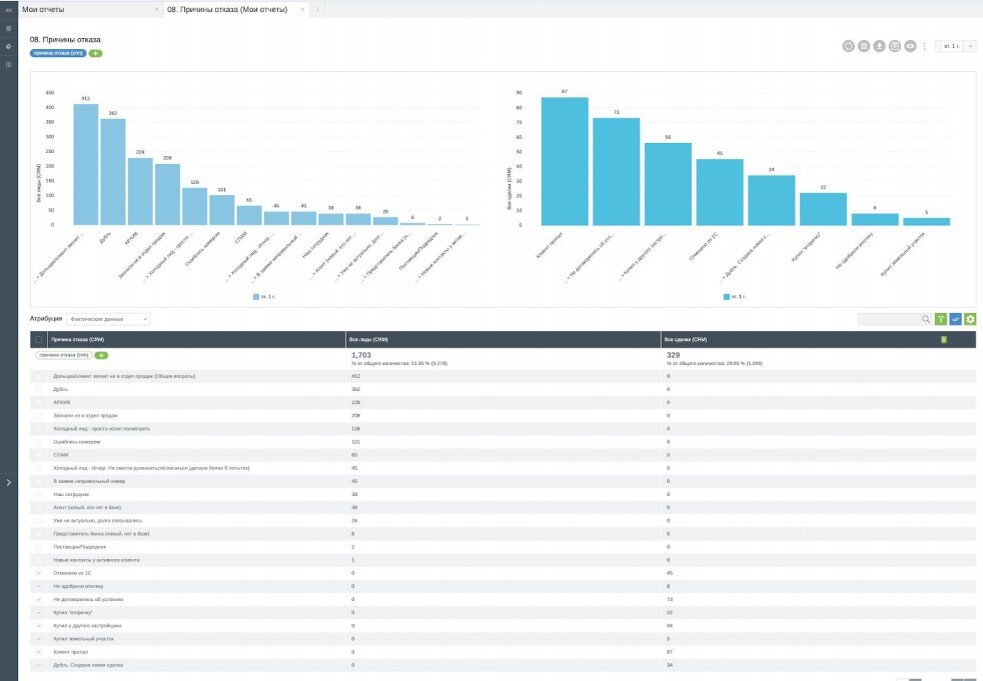Close the 'Мои отчеты' tab
Image resolution: width=983 pixels, height=681 pixels.
156,9
